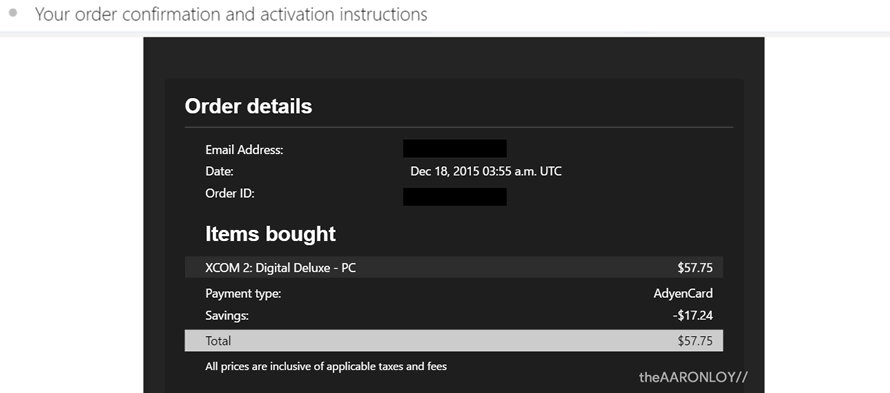This screenshot has width=890, height=393.
Task: Click the 'Date:' label
Action: pos(219,172)
